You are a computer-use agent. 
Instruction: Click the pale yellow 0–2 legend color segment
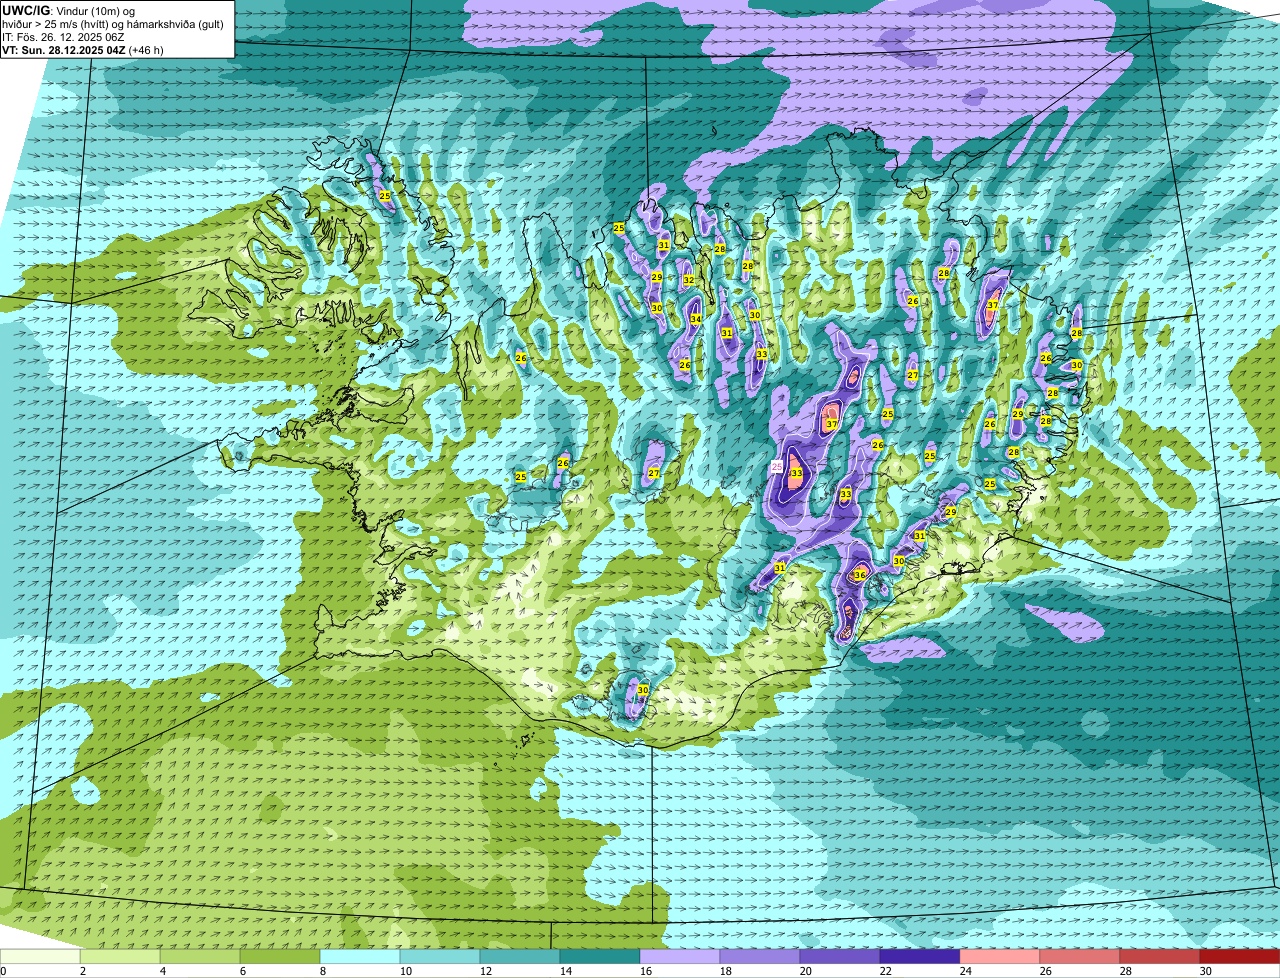tap(40, 956)
